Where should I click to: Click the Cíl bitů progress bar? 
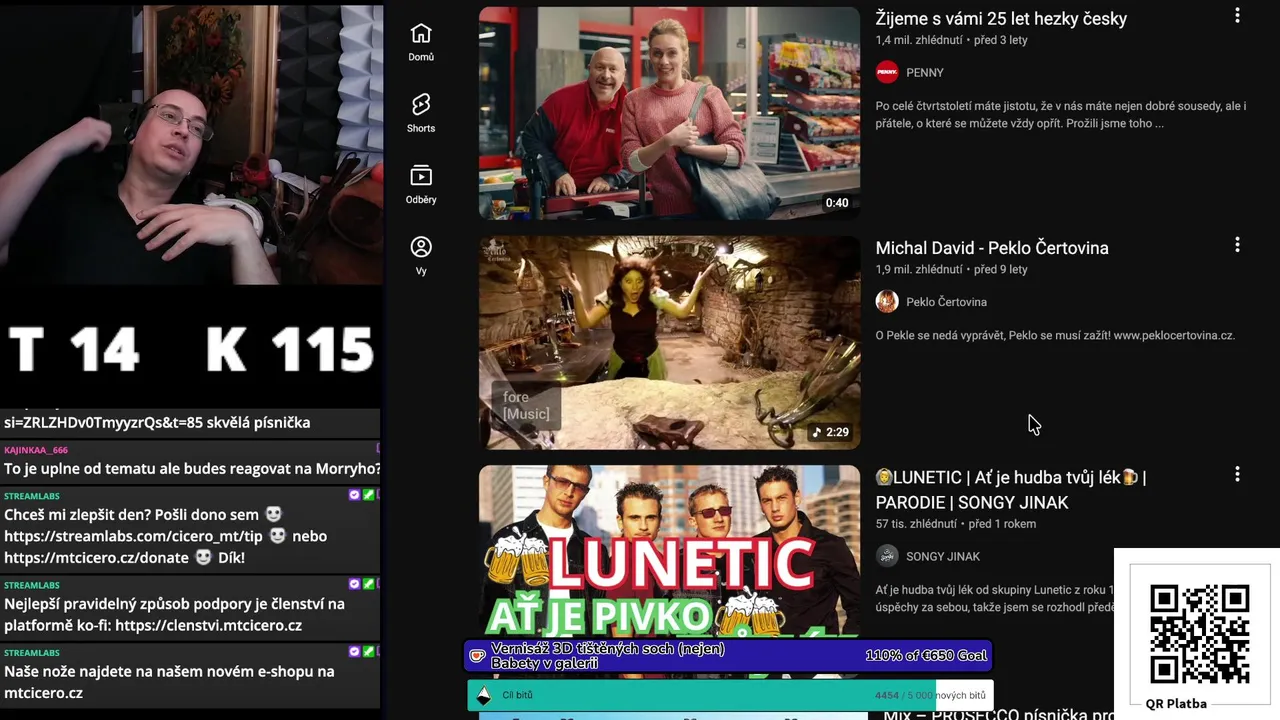(x=730, y=695)
